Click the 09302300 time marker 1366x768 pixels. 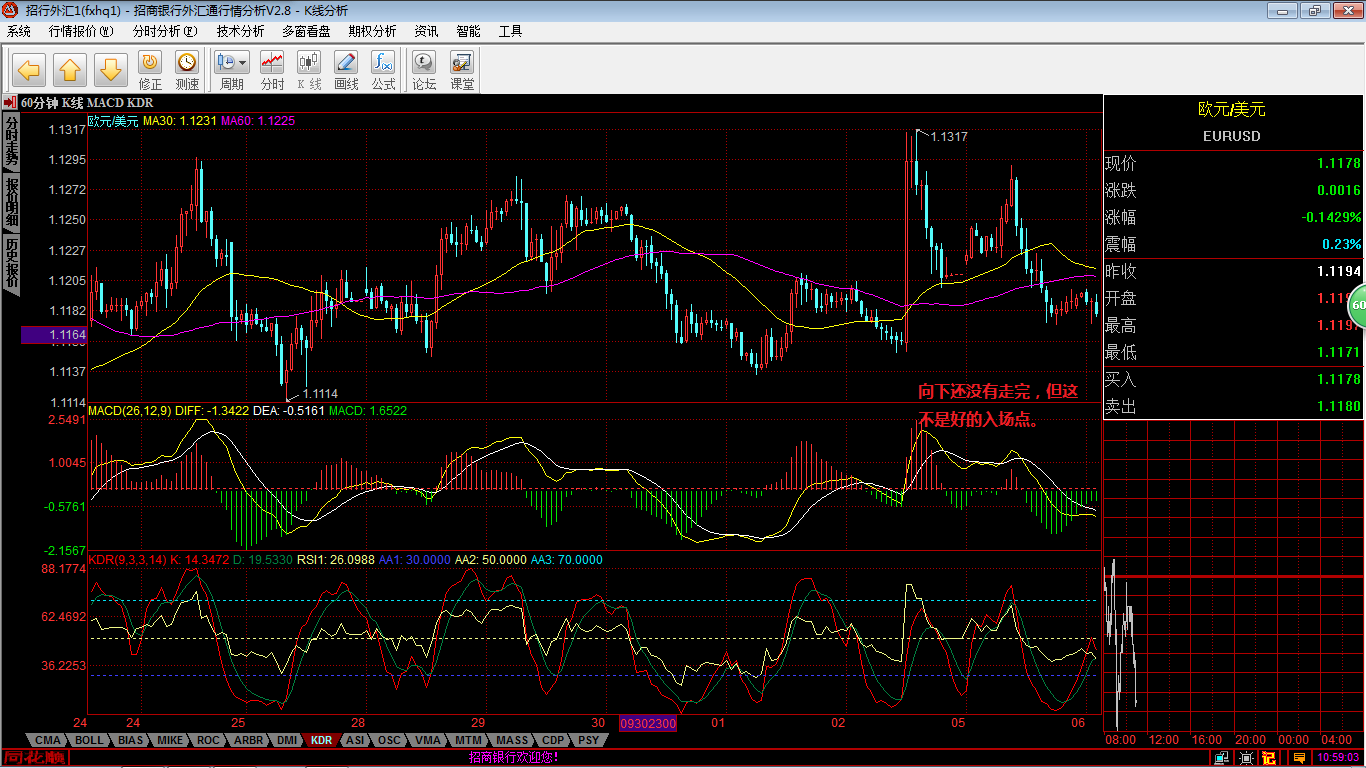(x=648, y=723)
